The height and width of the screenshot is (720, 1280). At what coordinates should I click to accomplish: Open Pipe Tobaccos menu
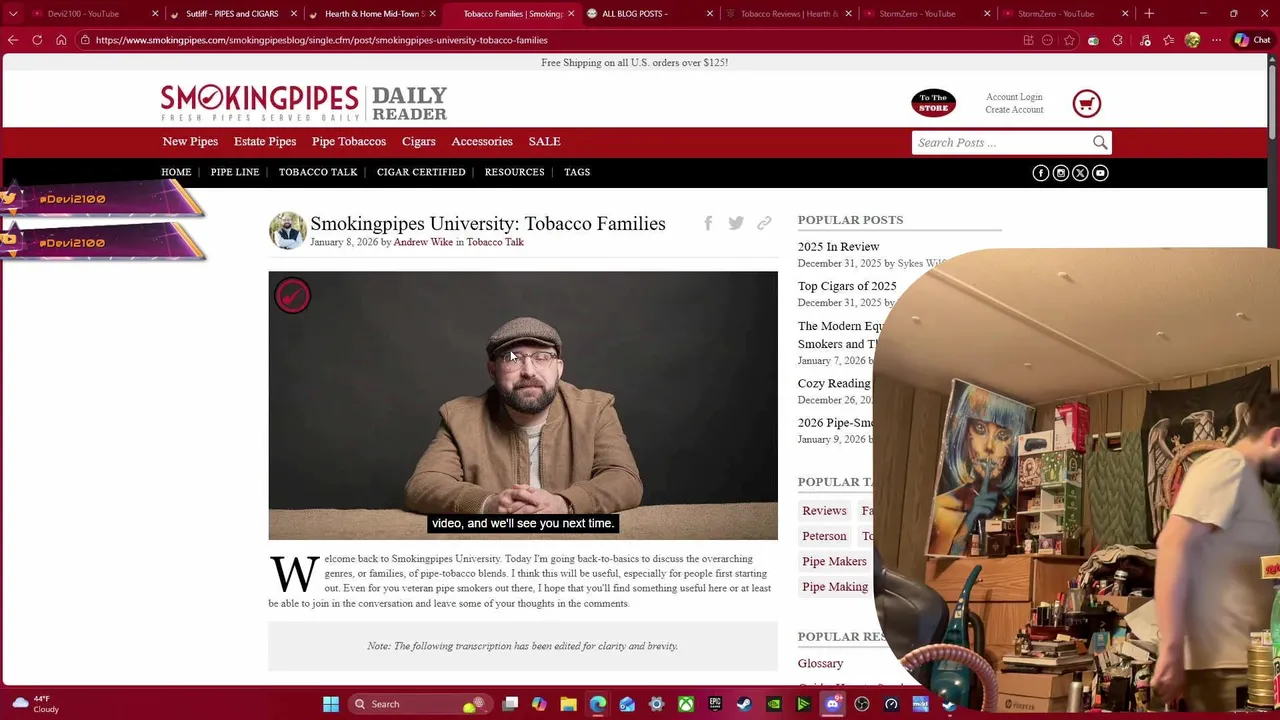tap(349, 142)
